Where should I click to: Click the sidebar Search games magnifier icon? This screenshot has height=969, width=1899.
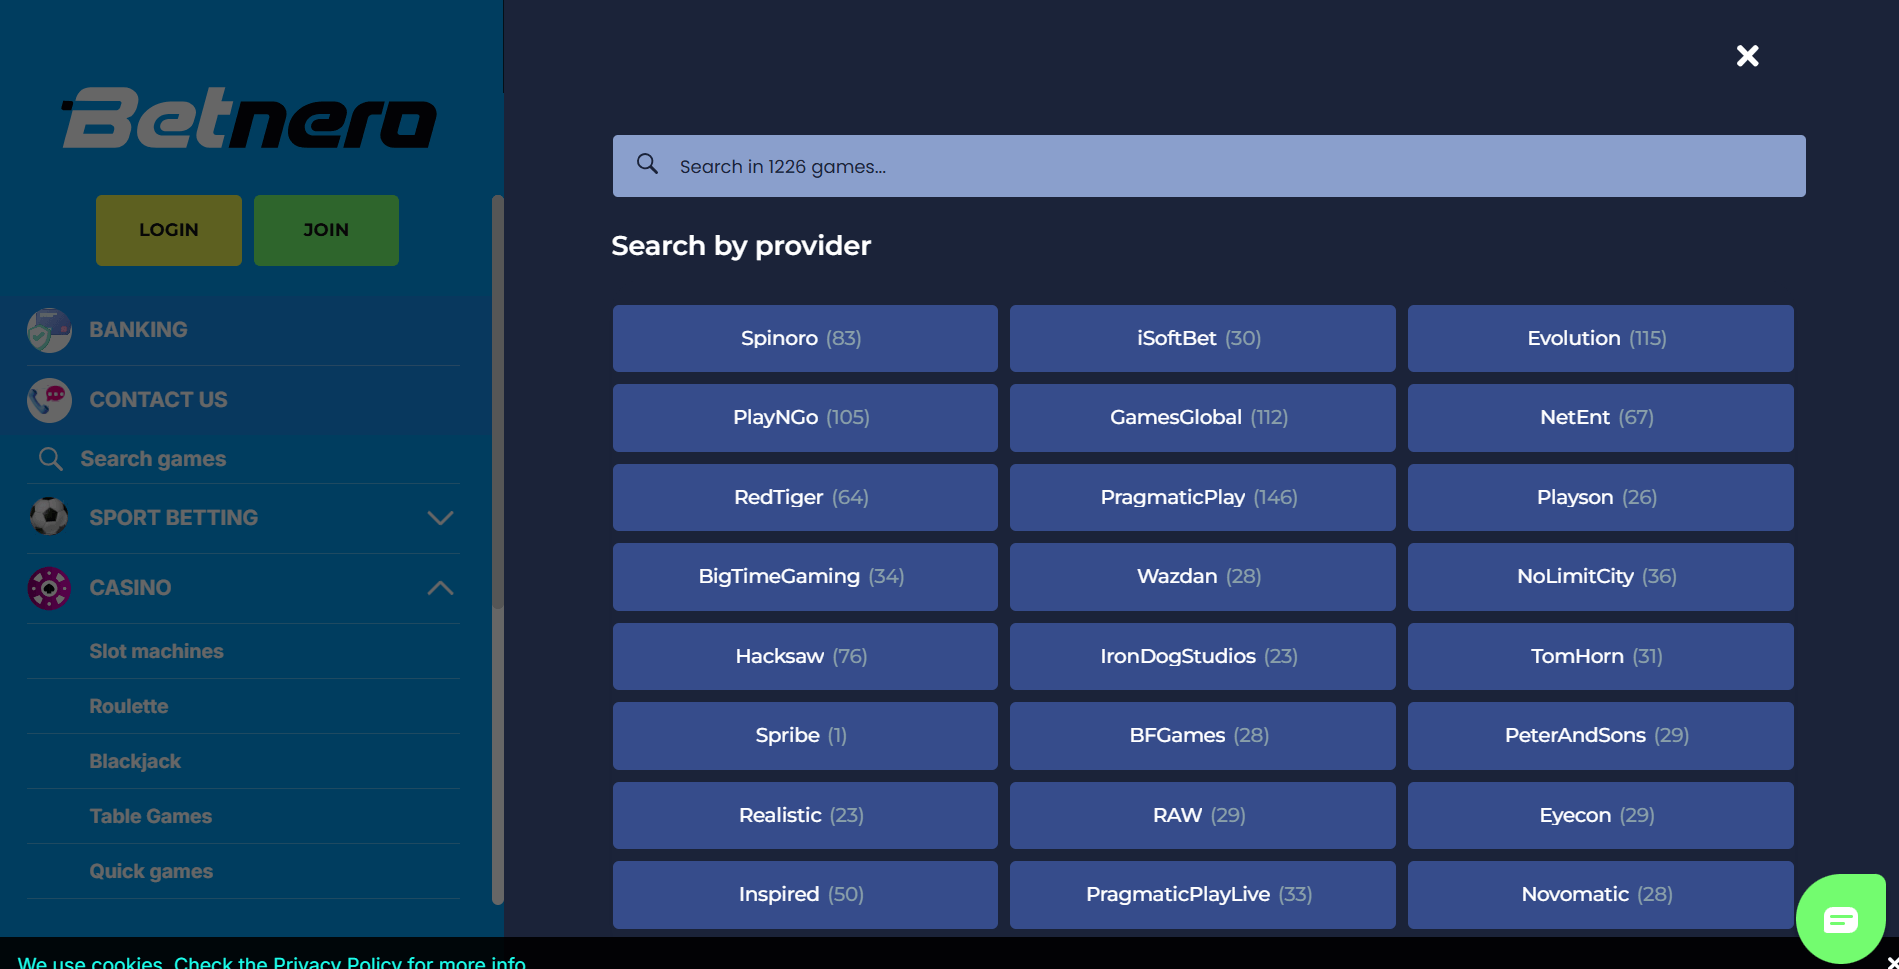tap(51, 459)
